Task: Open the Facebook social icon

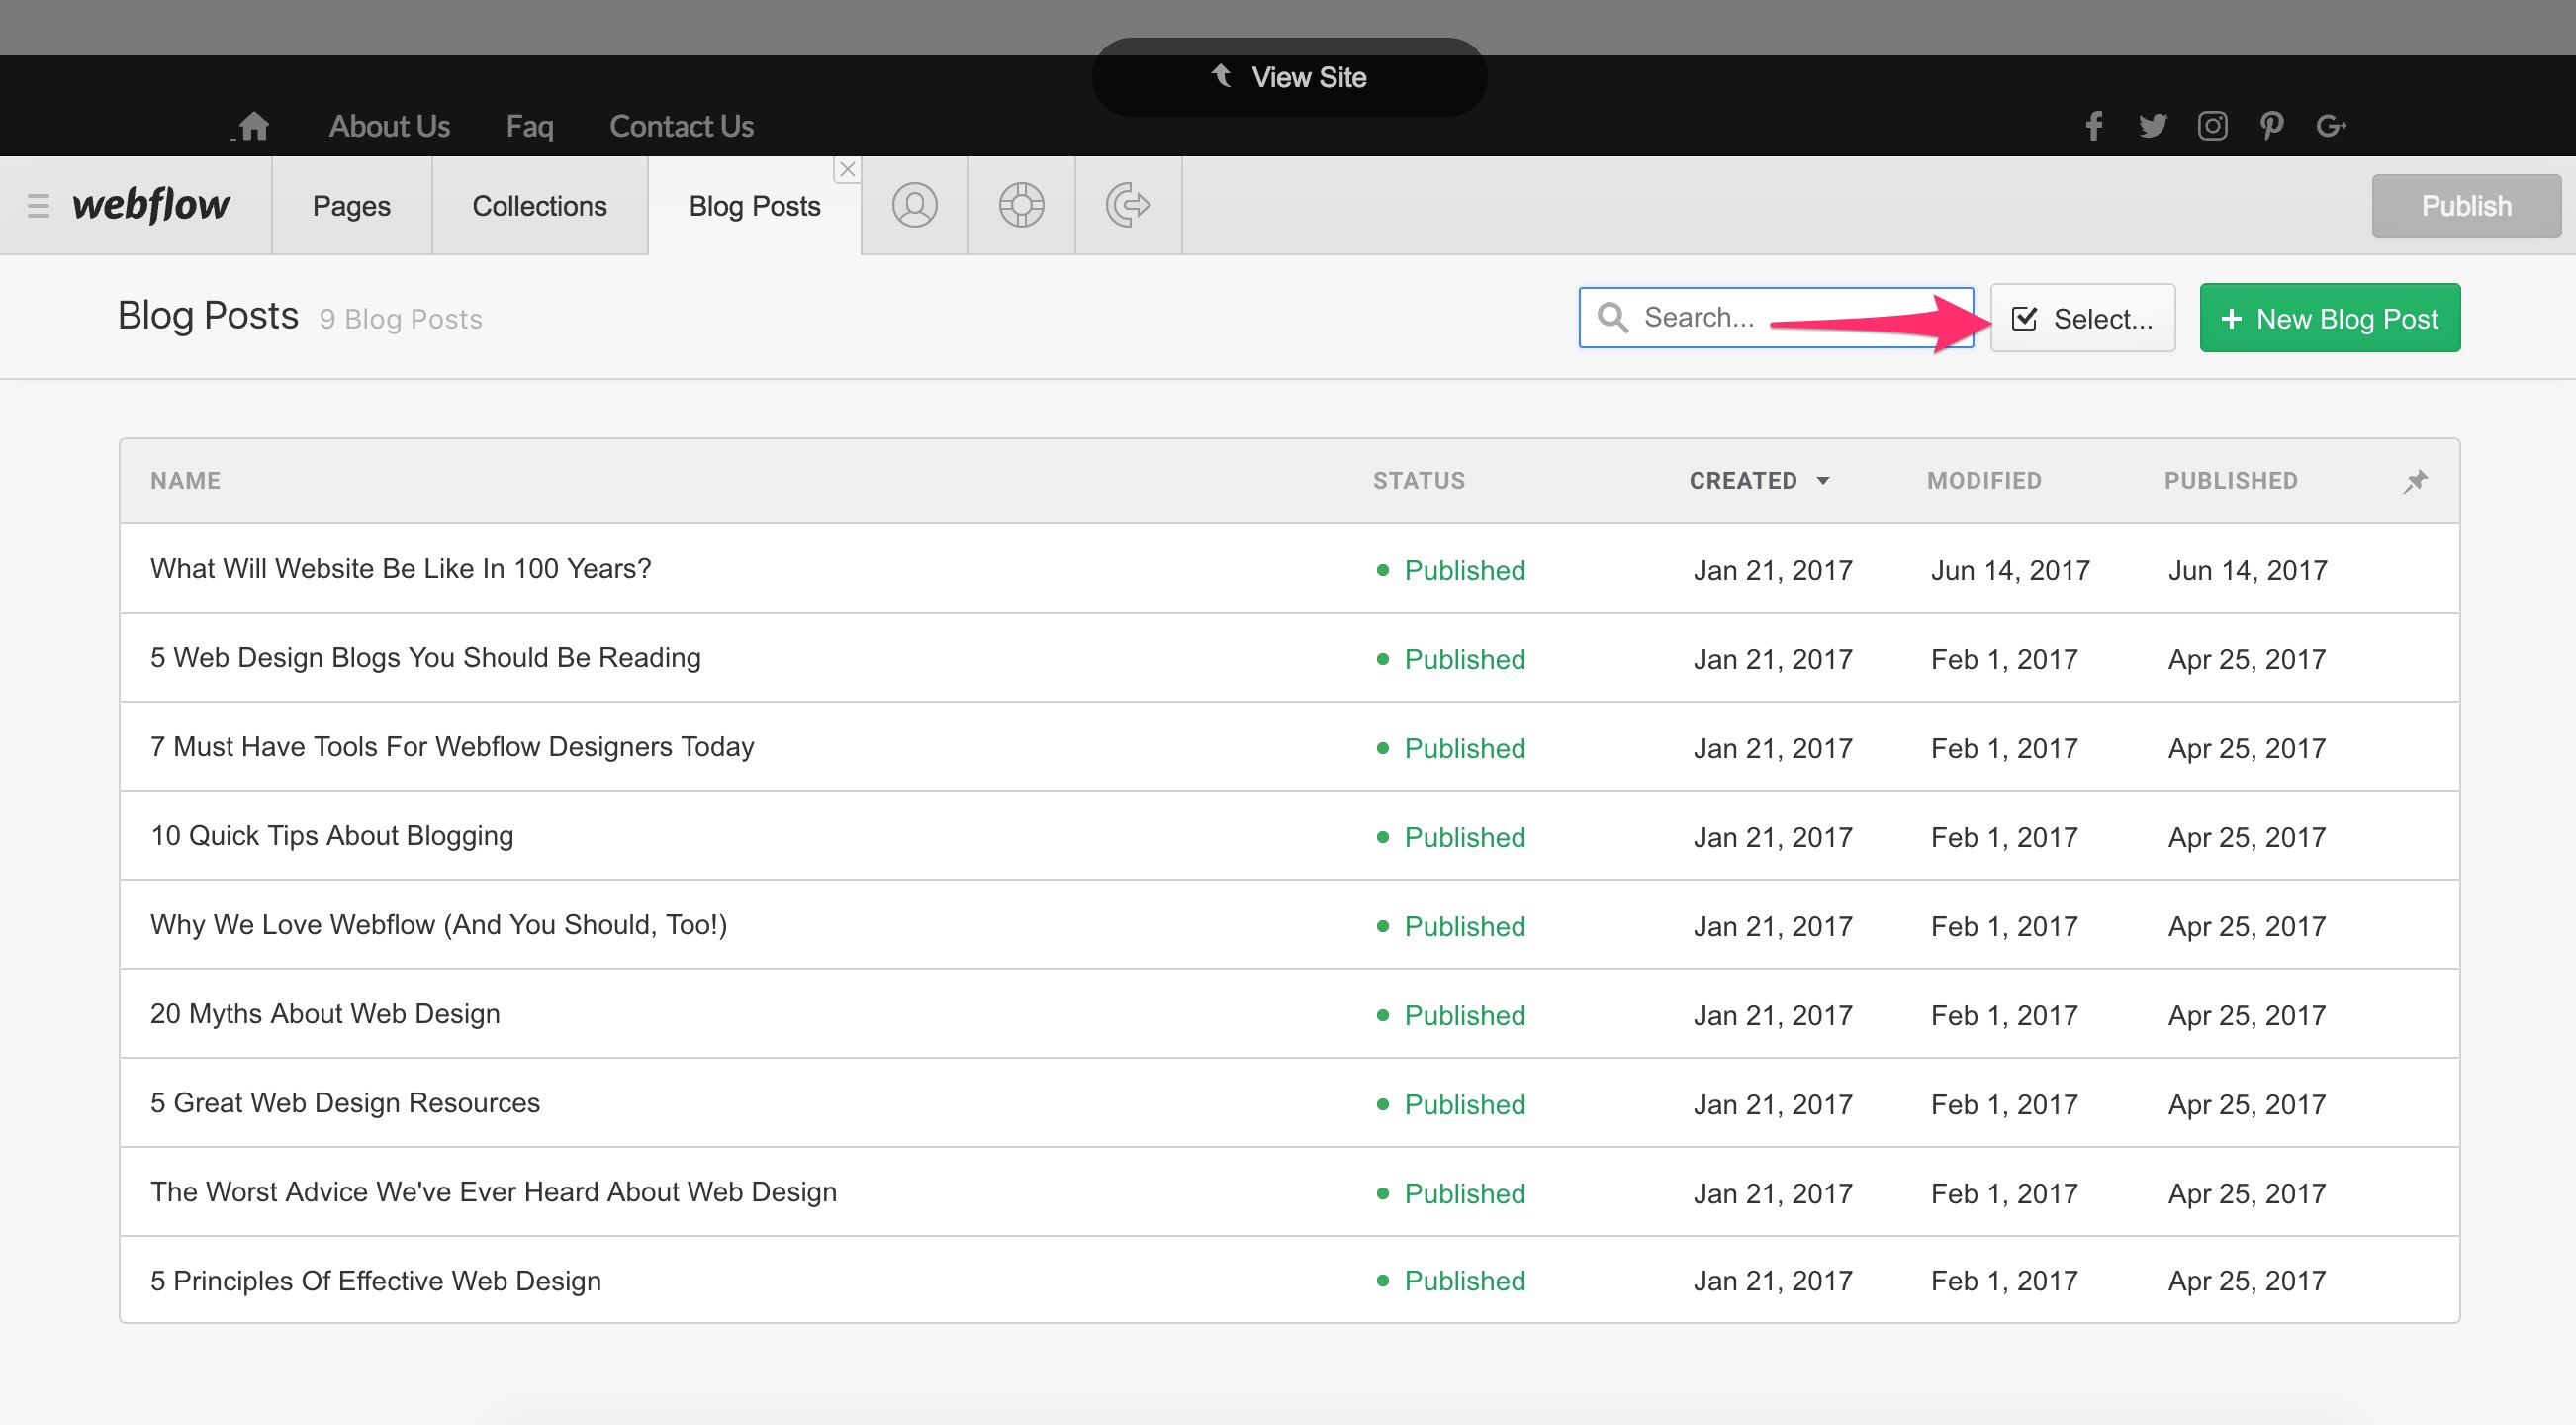Action: [x=2094, y=126]
